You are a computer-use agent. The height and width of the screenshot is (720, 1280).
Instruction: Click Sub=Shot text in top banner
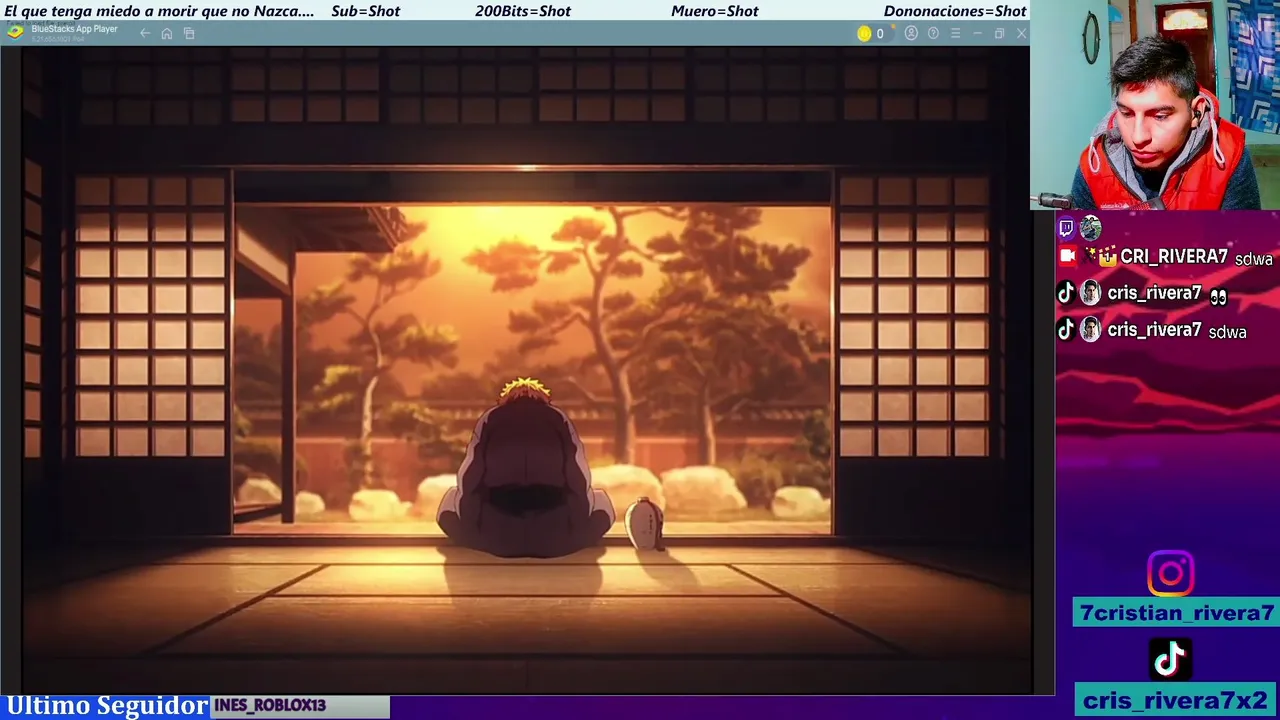(x=365, y=11)
